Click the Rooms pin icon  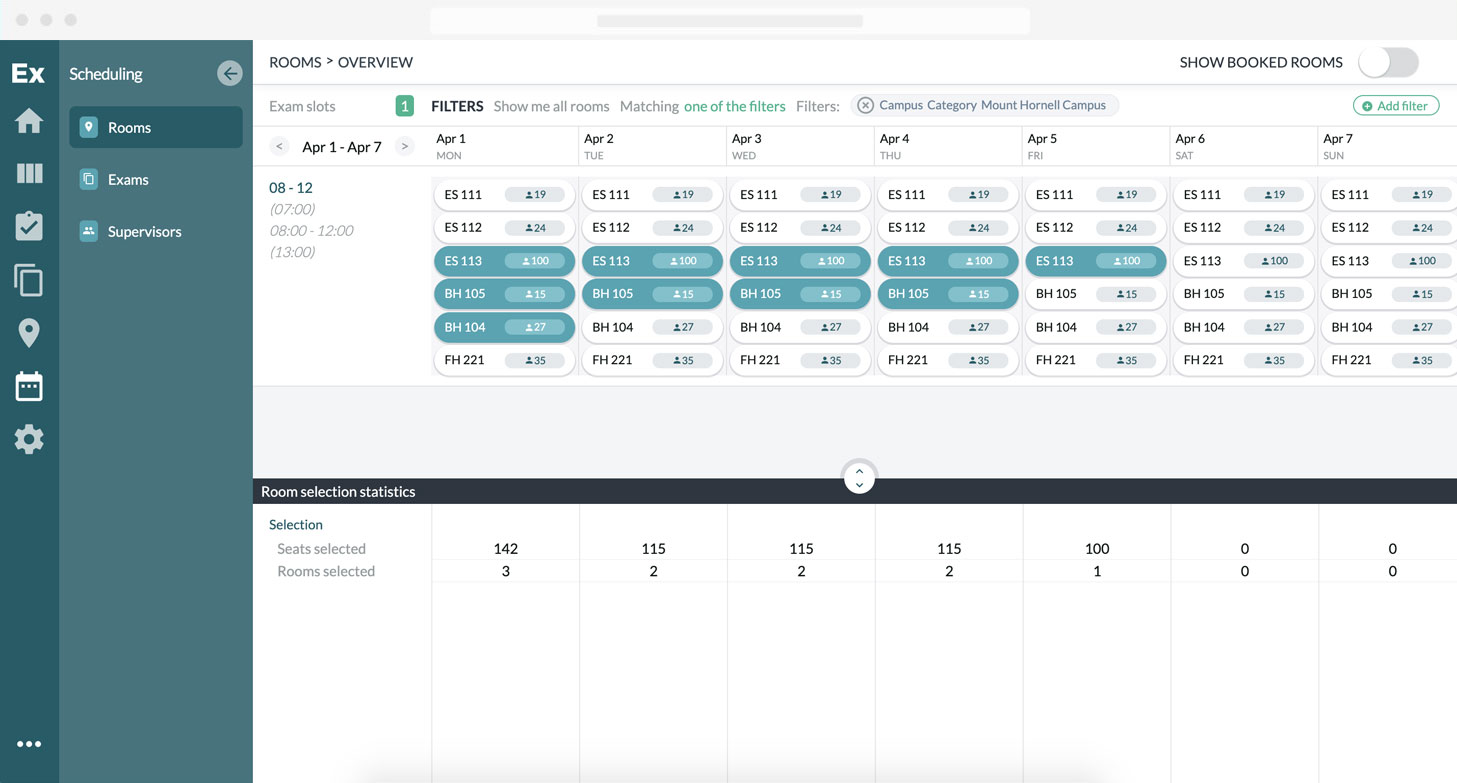88,127
